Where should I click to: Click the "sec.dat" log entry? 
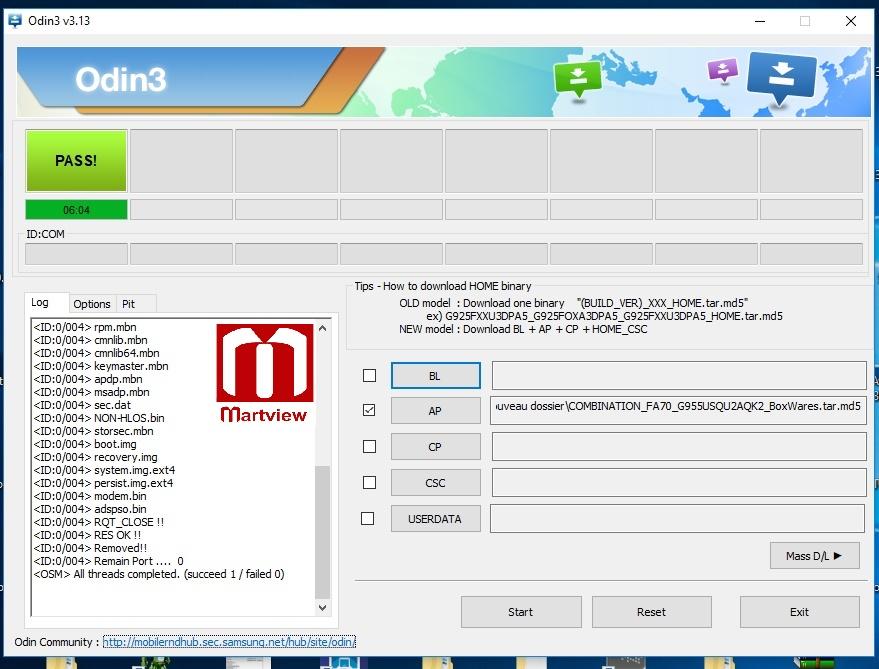click(82, 404)
